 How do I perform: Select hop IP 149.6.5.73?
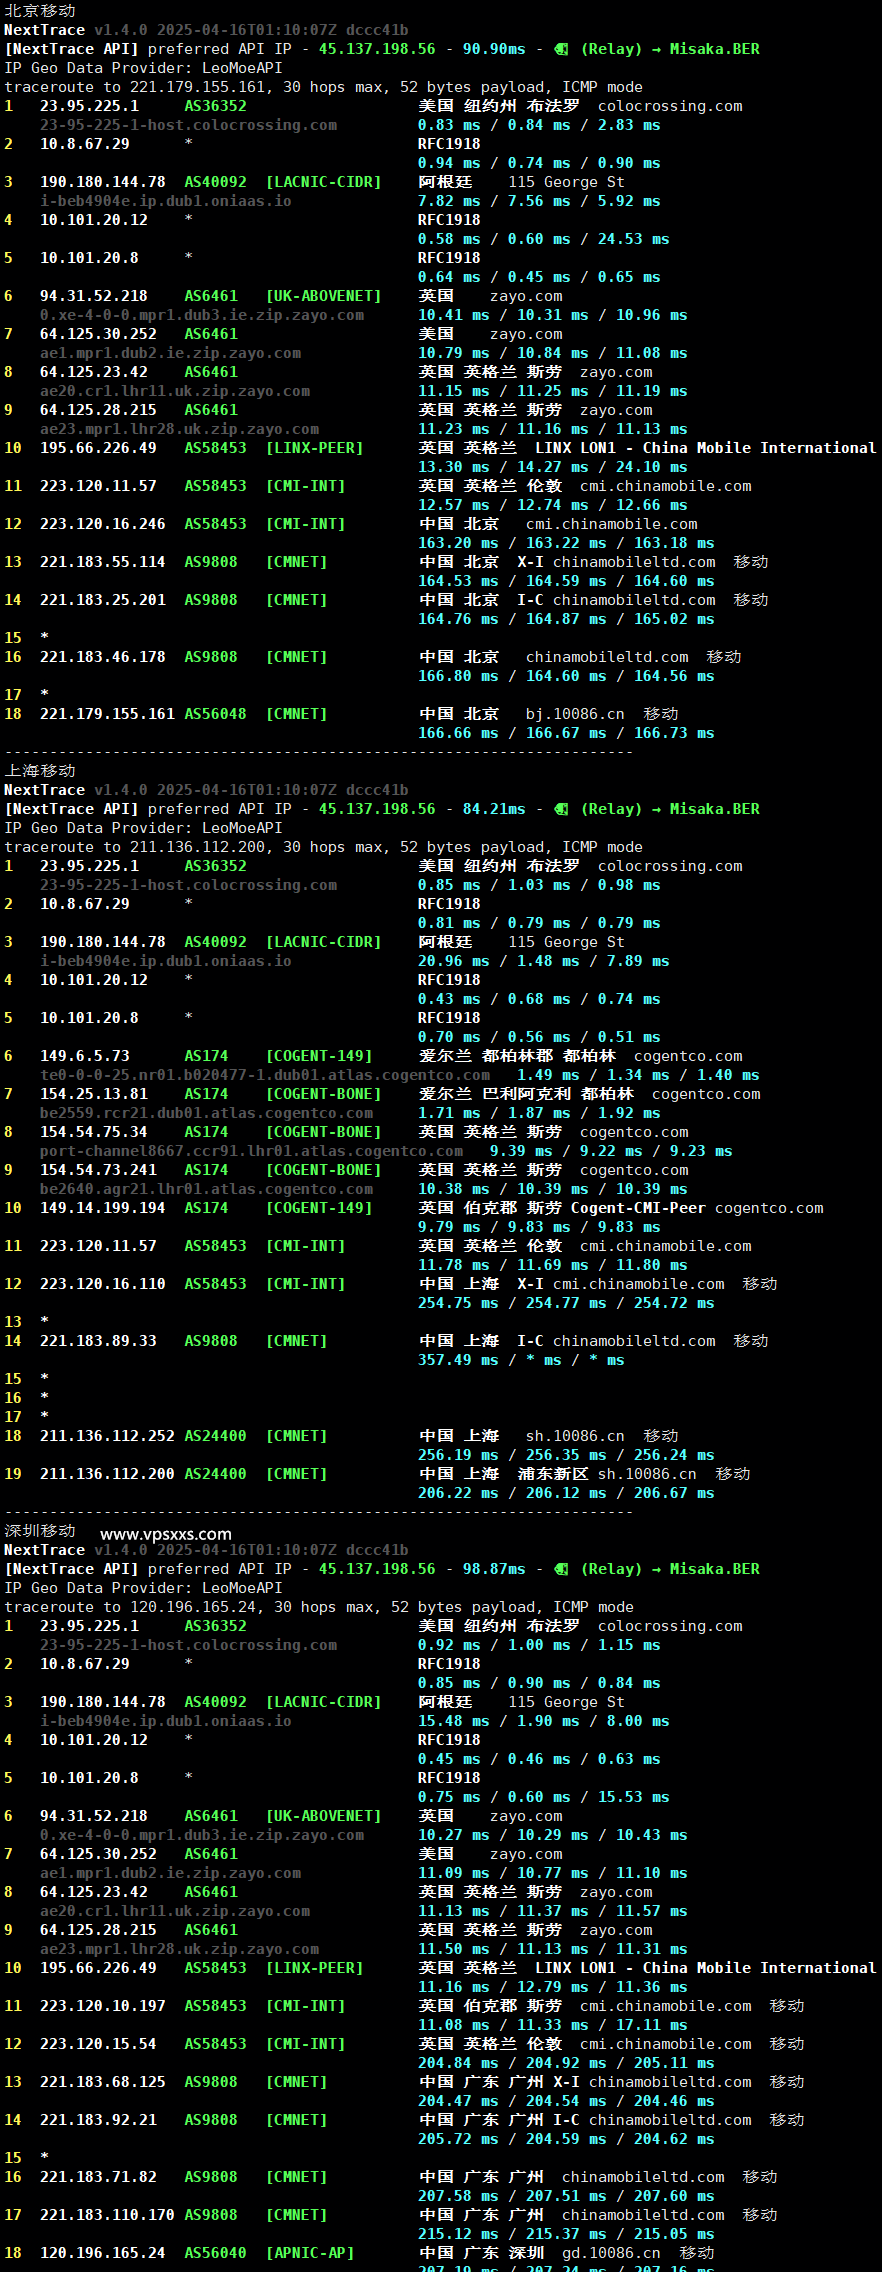click(85, 1056)
